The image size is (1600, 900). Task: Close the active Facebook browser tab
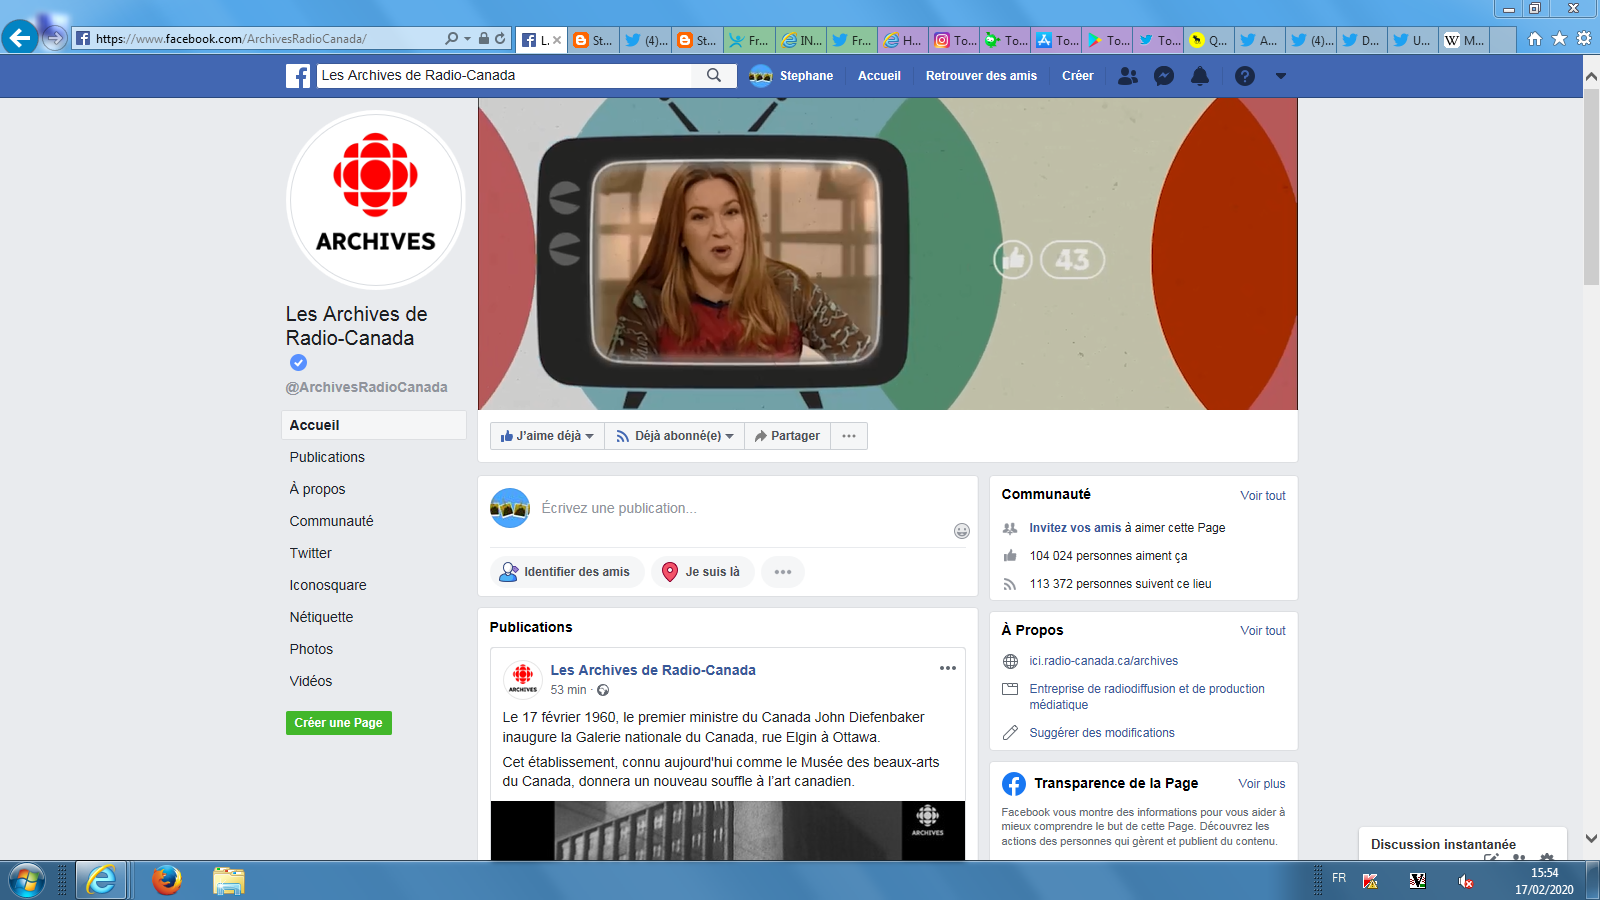557,40
